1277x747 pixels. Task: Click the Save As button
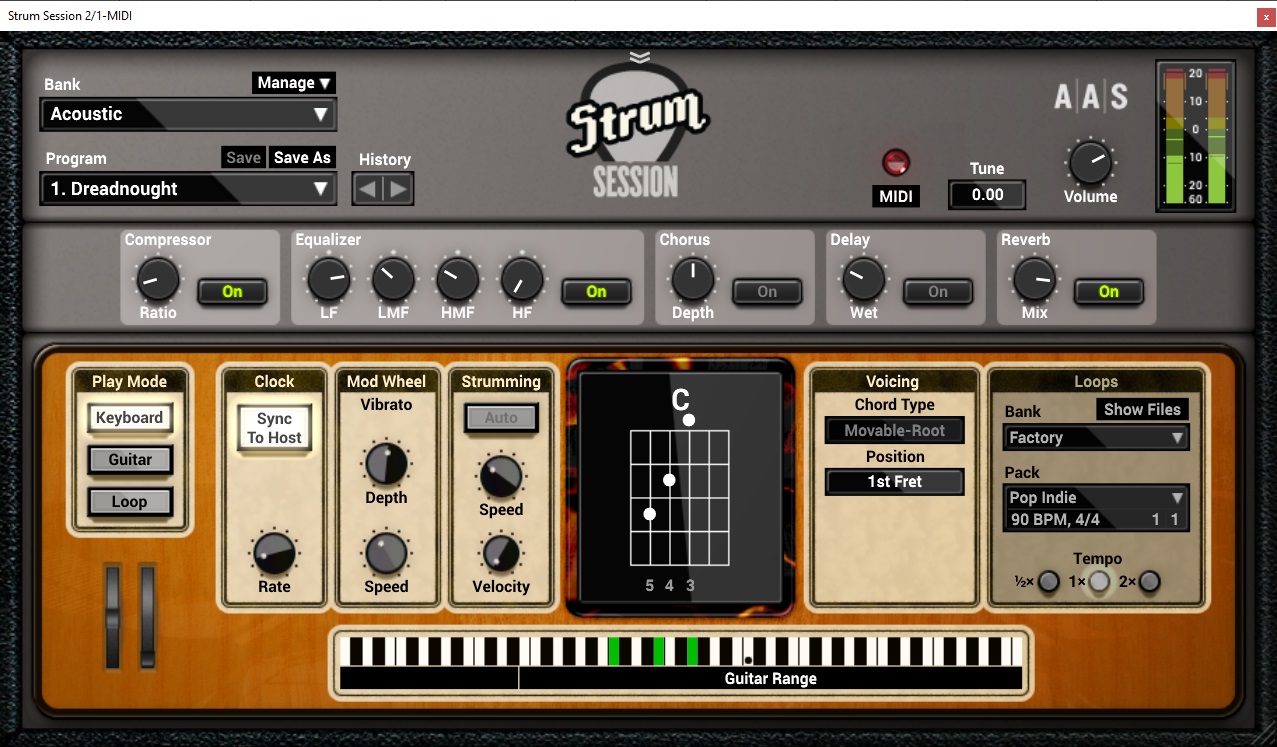(x=301, y=157)
